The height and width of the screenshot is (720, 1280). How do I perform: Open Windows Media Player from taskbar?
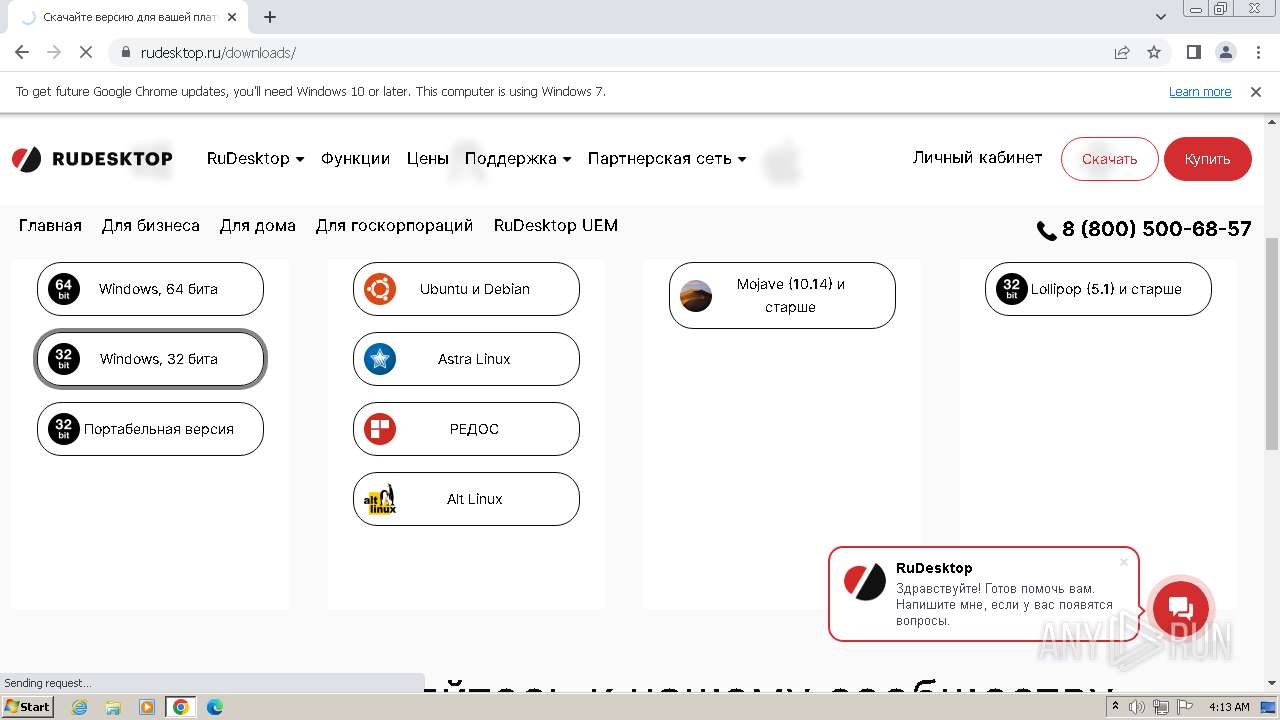147,707
